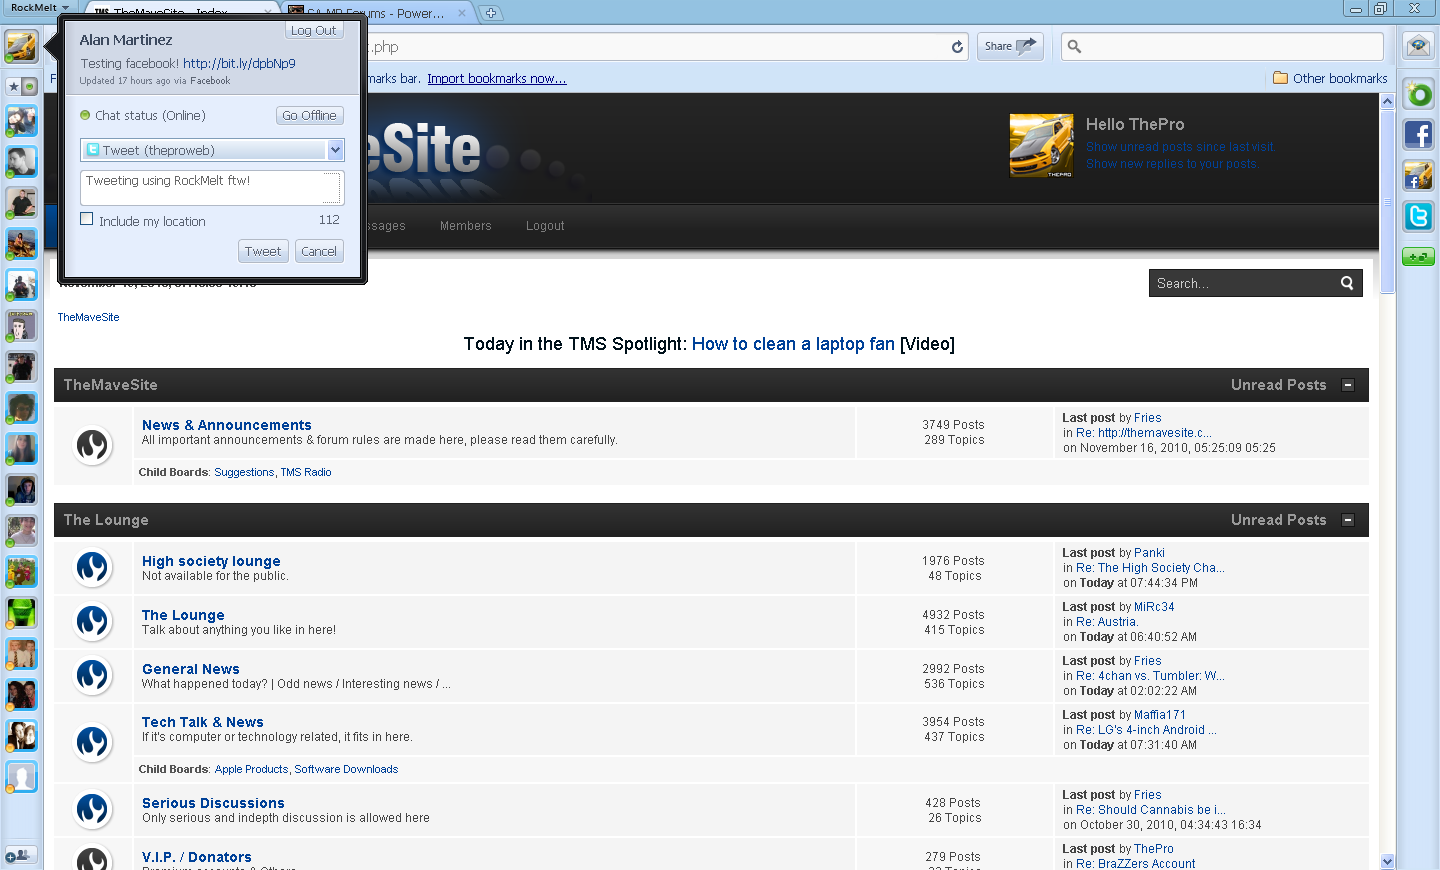The image size is (1440, 870).
Task: Toggle the online-only friends filter
Action: pyautogui.click(x=29, y=87)
